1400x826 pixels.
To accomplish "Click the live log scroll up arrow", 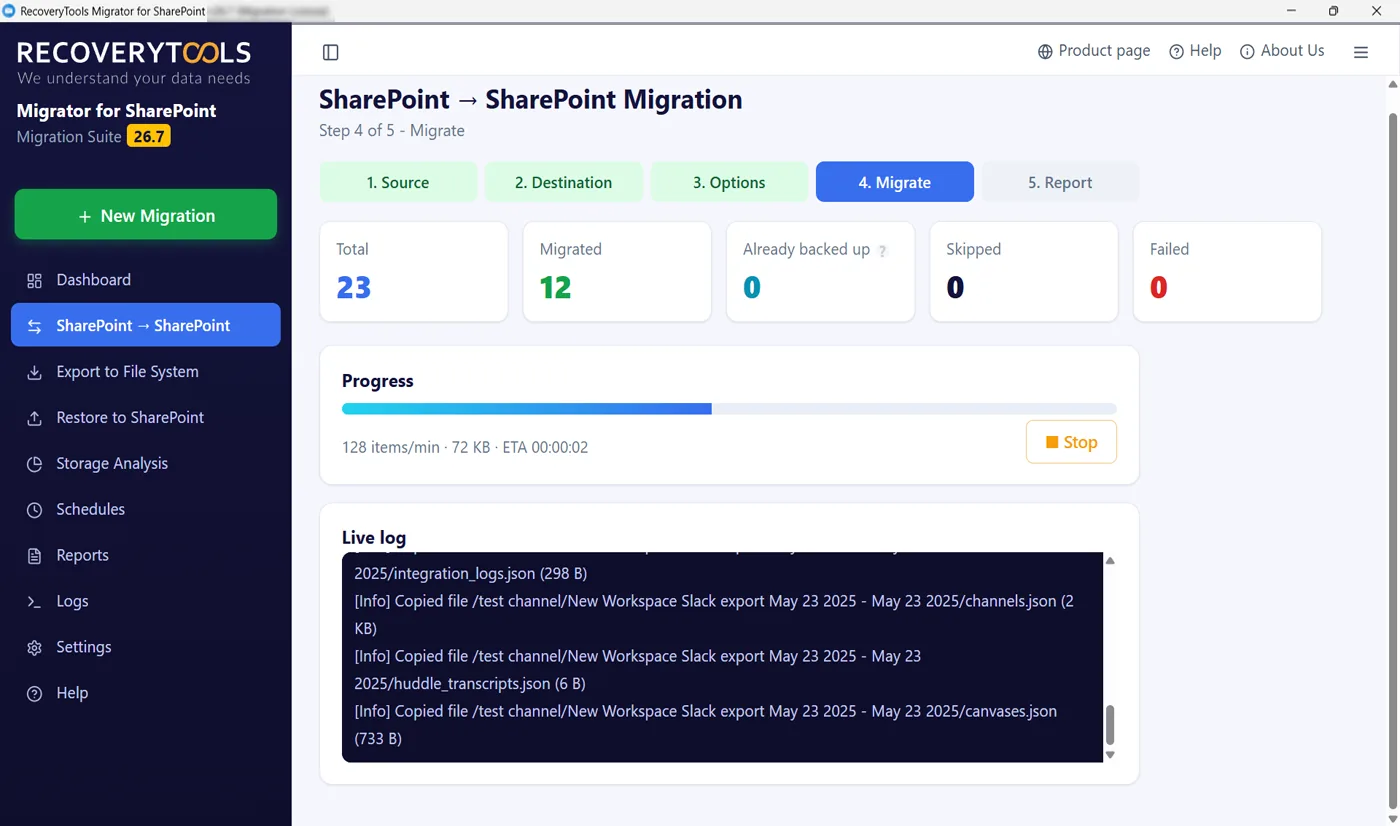I will click(1110, 561).
